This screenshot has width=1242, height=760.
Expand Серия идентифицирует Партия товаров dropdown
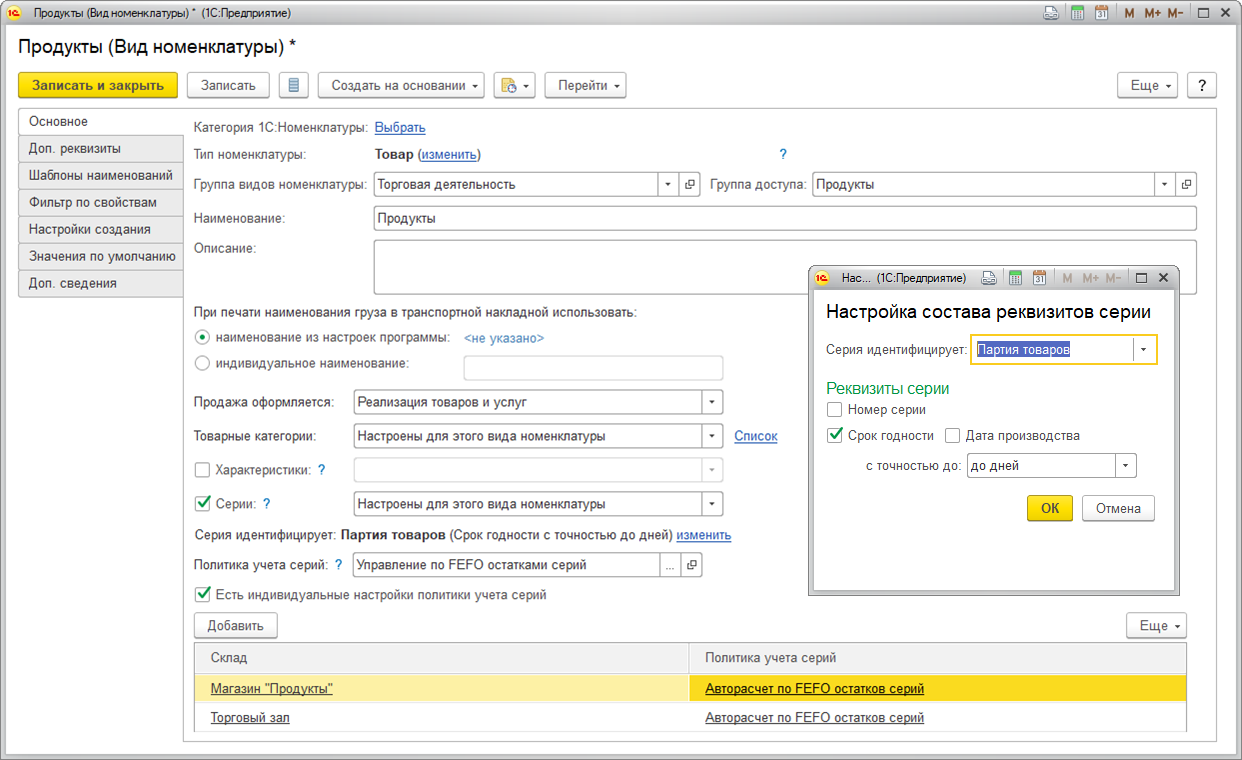(1145, 350)
